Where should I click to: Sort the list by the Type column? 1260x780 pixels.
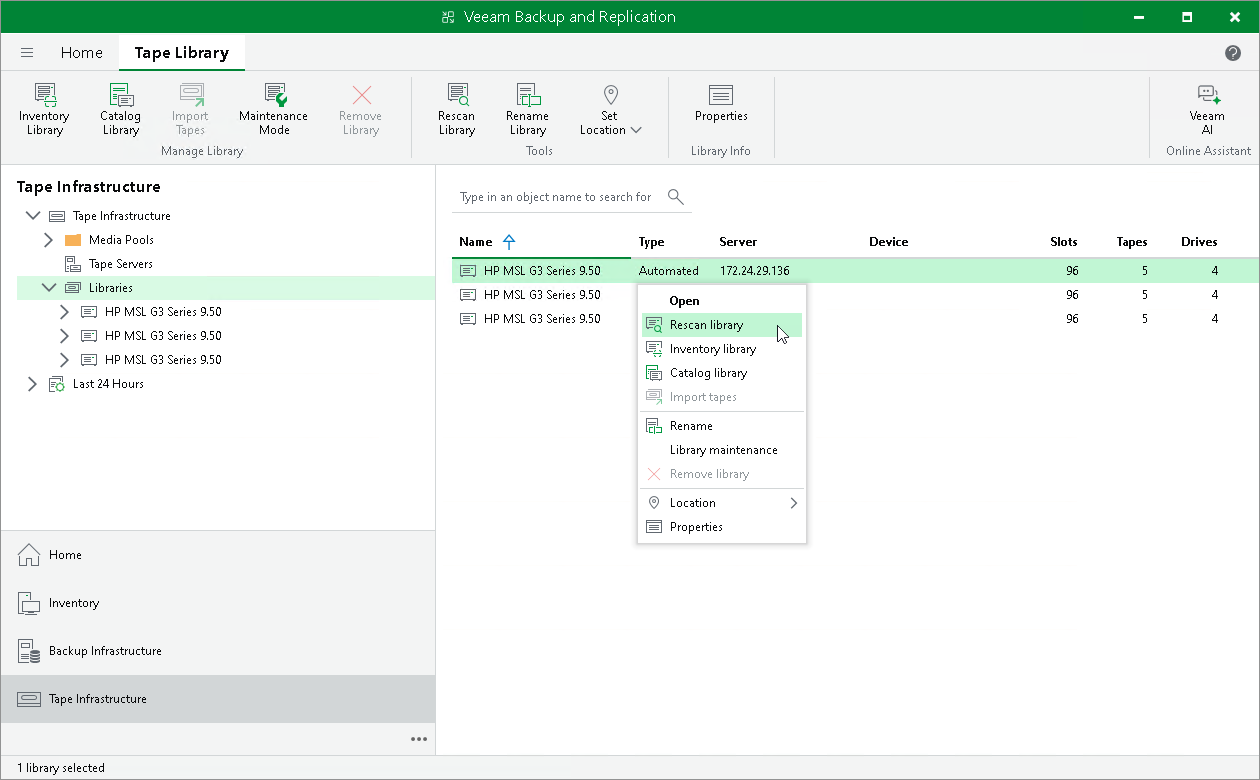pyautogui.click(x=651, y=242)
